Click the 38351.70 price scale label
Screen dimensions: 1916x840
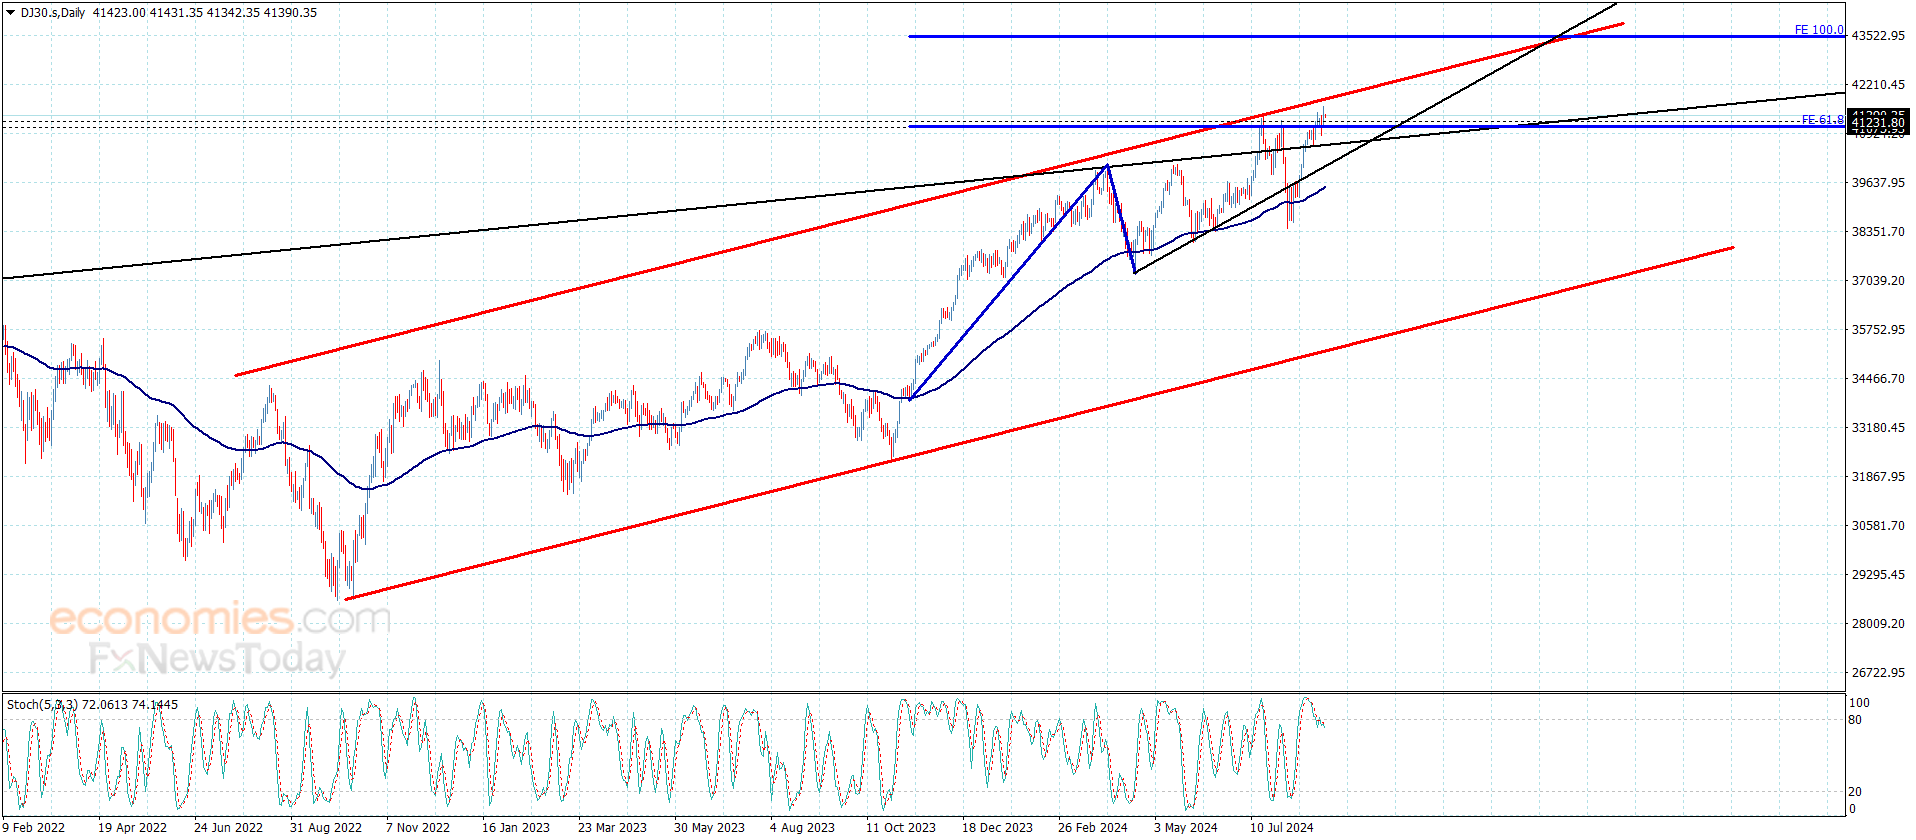1878,232
